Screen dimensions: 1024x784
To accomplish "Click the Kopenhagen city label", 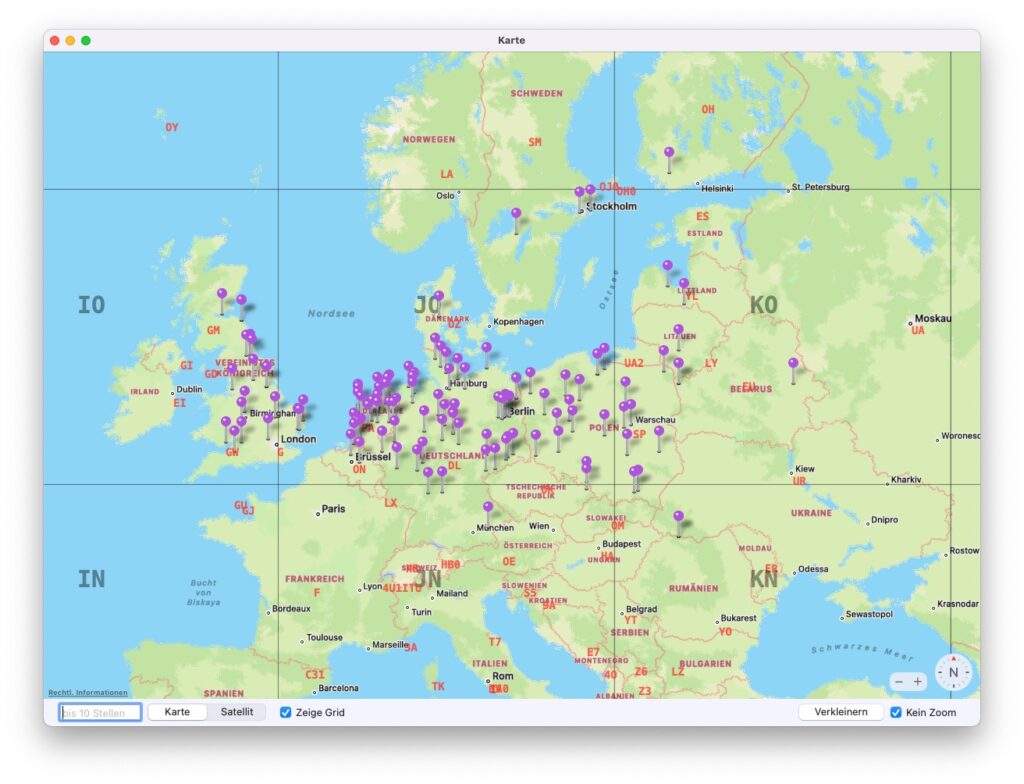I will pos(519,321).
